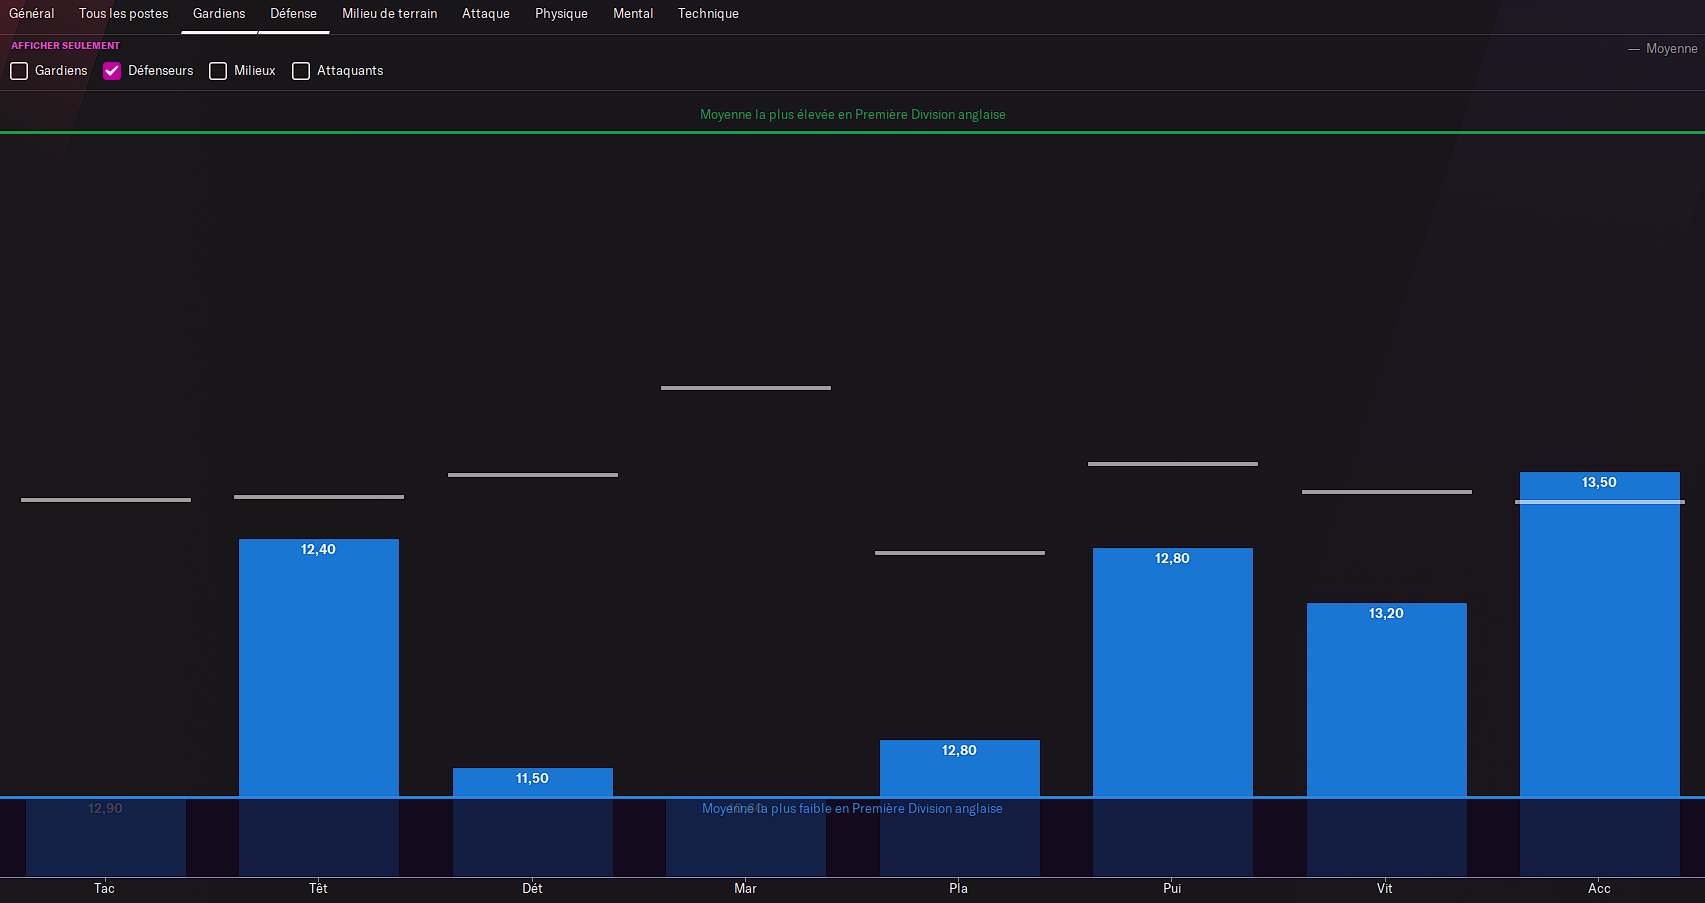
Task: Click the average marker above Tac
Action: click(x=106, y=500)
